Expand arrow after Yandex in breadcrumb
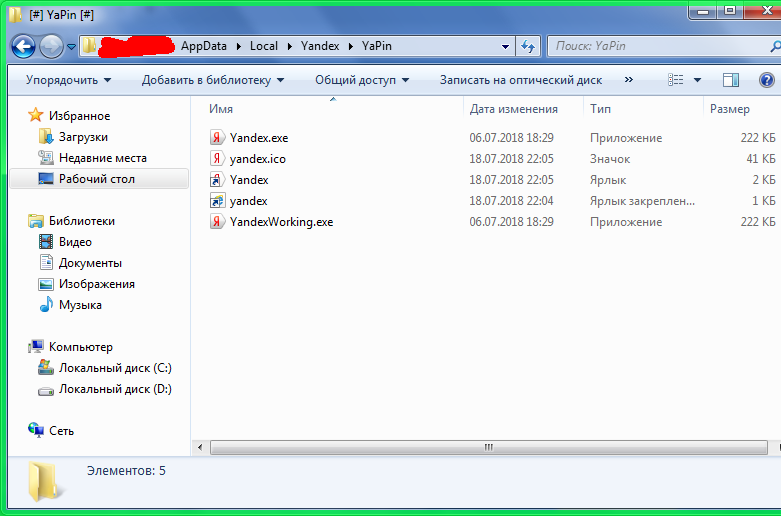The image size is (781, 516). [x=351, y=46]
